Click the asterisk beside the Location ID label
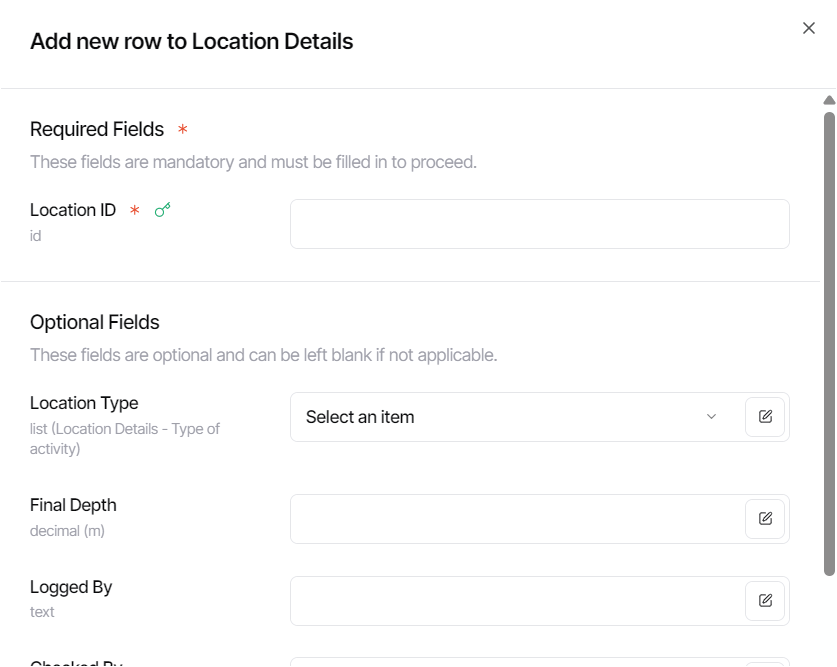The image size is (837, 667). click(132, 209)
